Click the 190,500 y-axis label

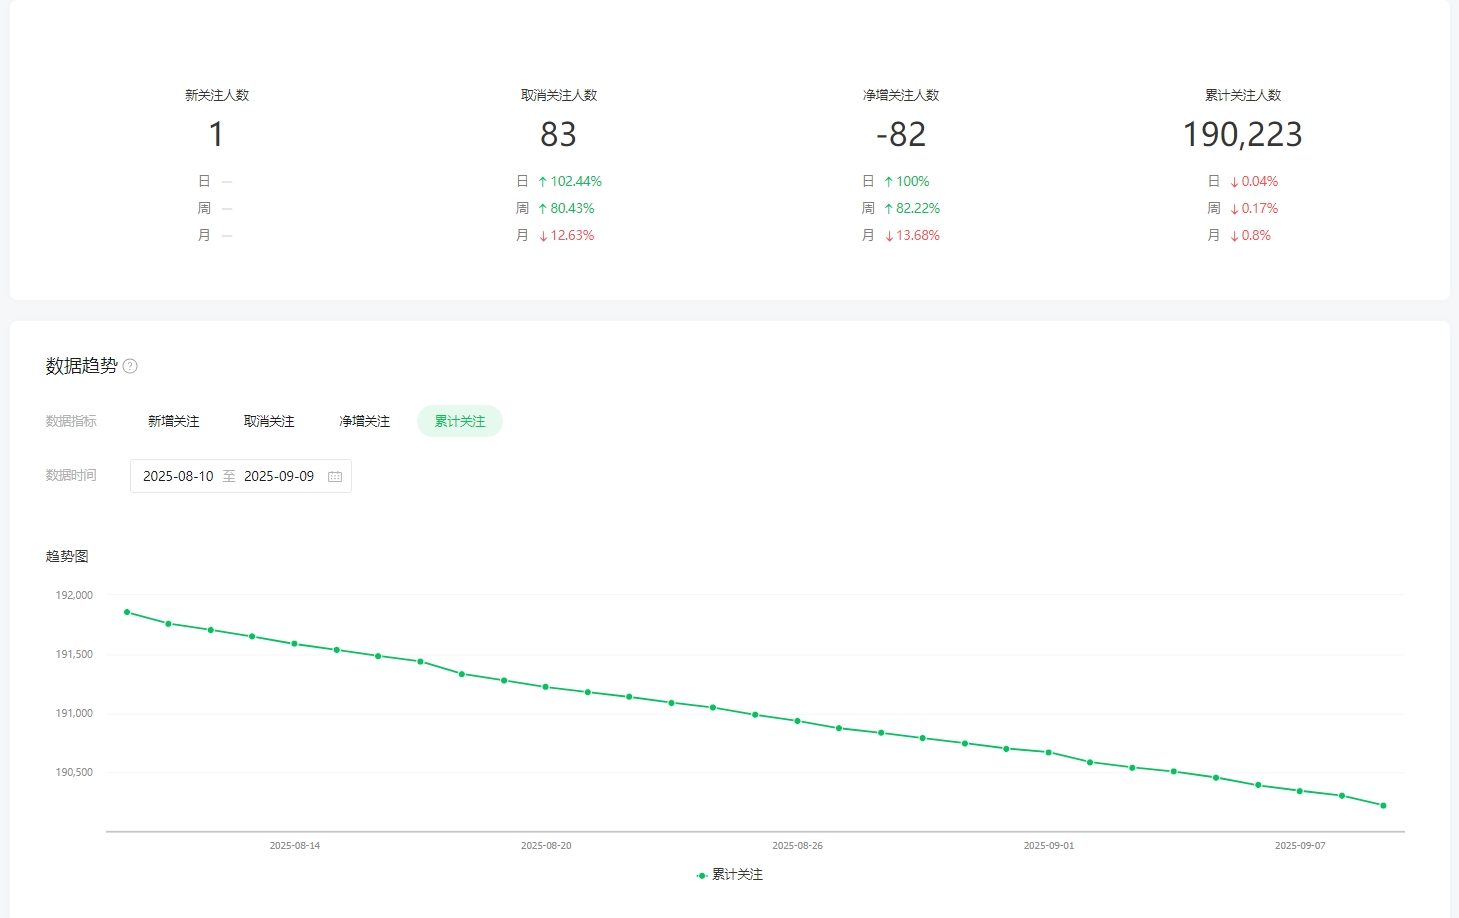click(x=74, y=772)
